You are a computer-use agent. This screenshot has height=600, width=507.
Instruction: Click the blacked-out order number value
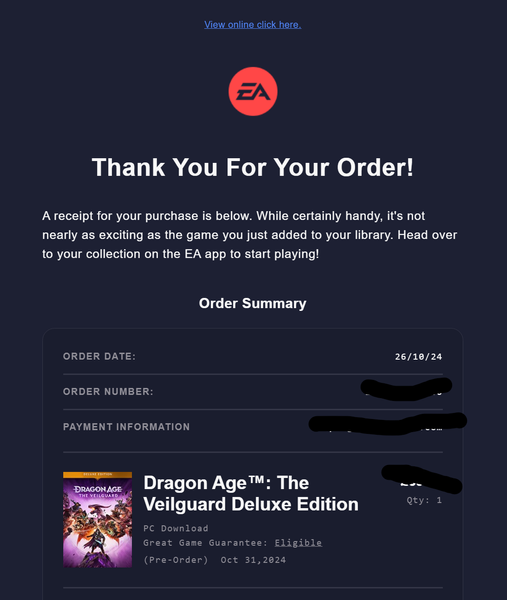(406, 389)
